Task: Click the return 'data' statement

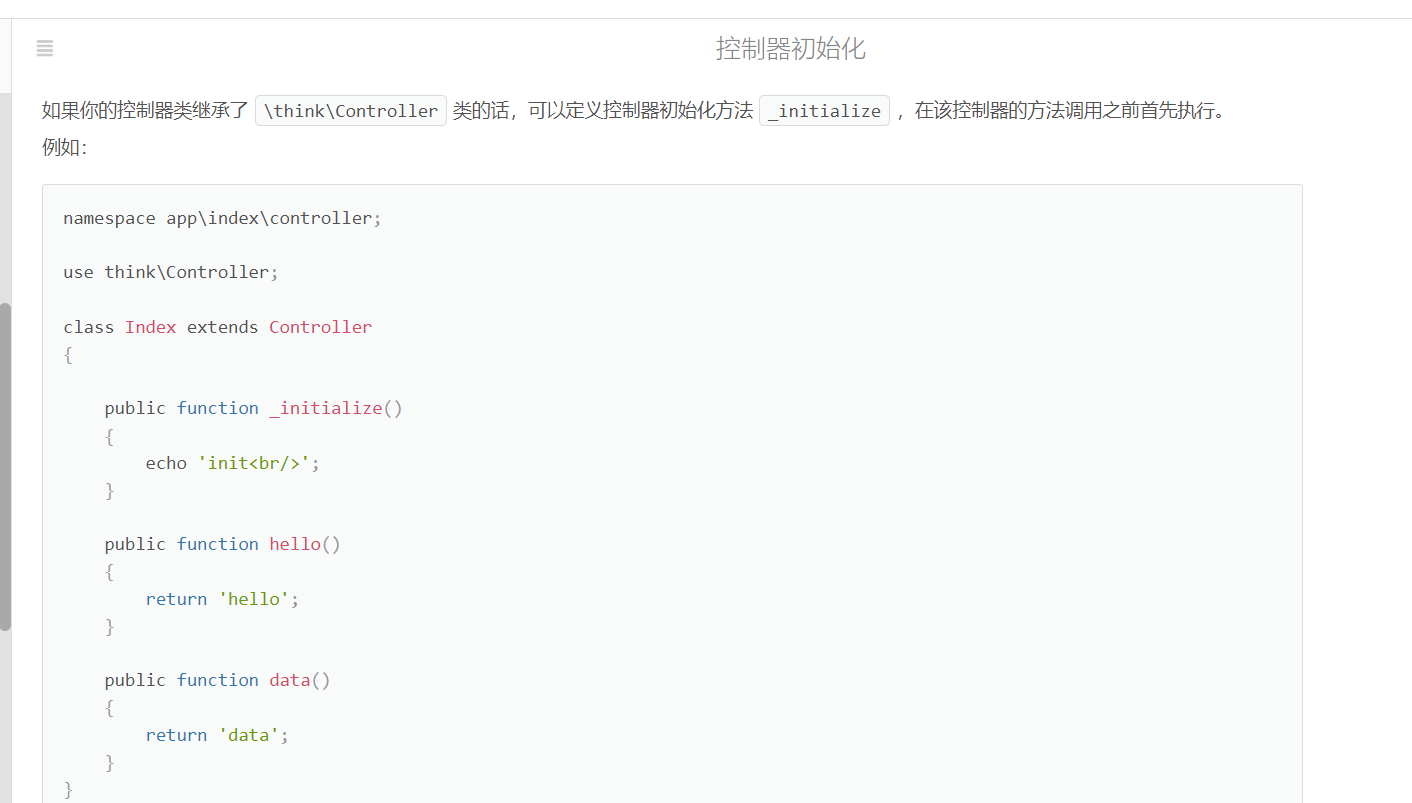Action: pyautogui.click(x=215, y=734)
